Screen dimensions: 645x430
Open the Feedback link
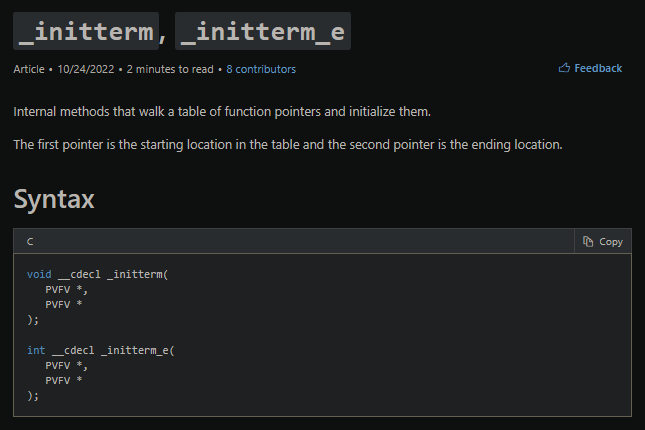597,69
